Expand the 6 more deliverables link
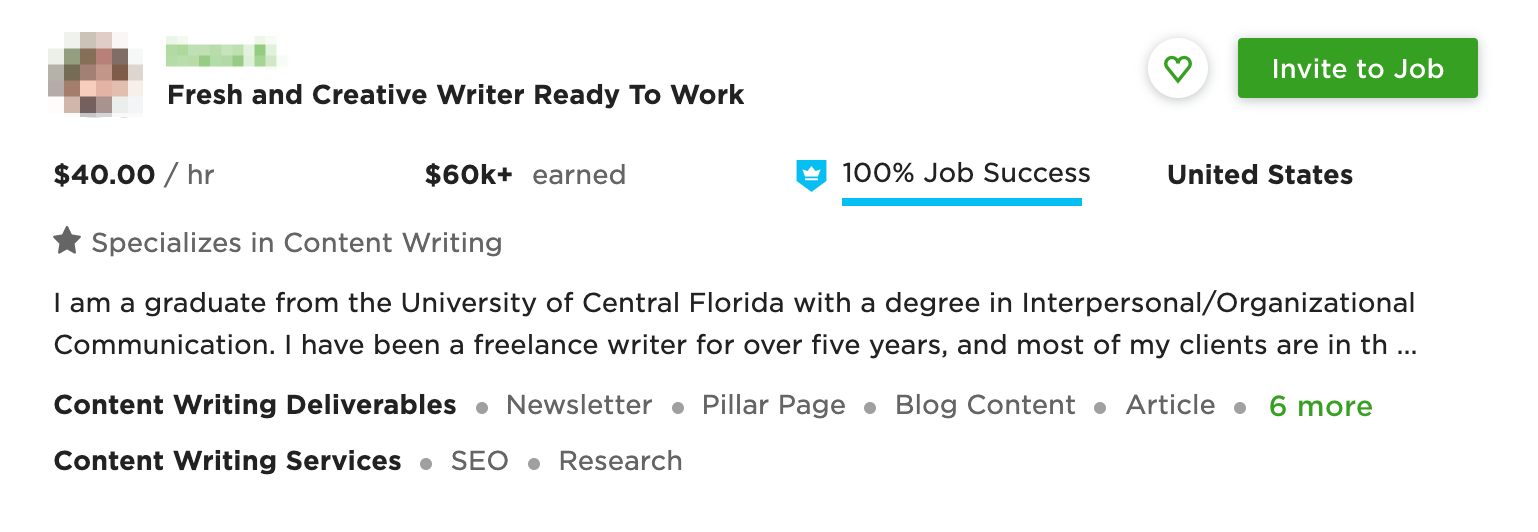 [1320, 406]
